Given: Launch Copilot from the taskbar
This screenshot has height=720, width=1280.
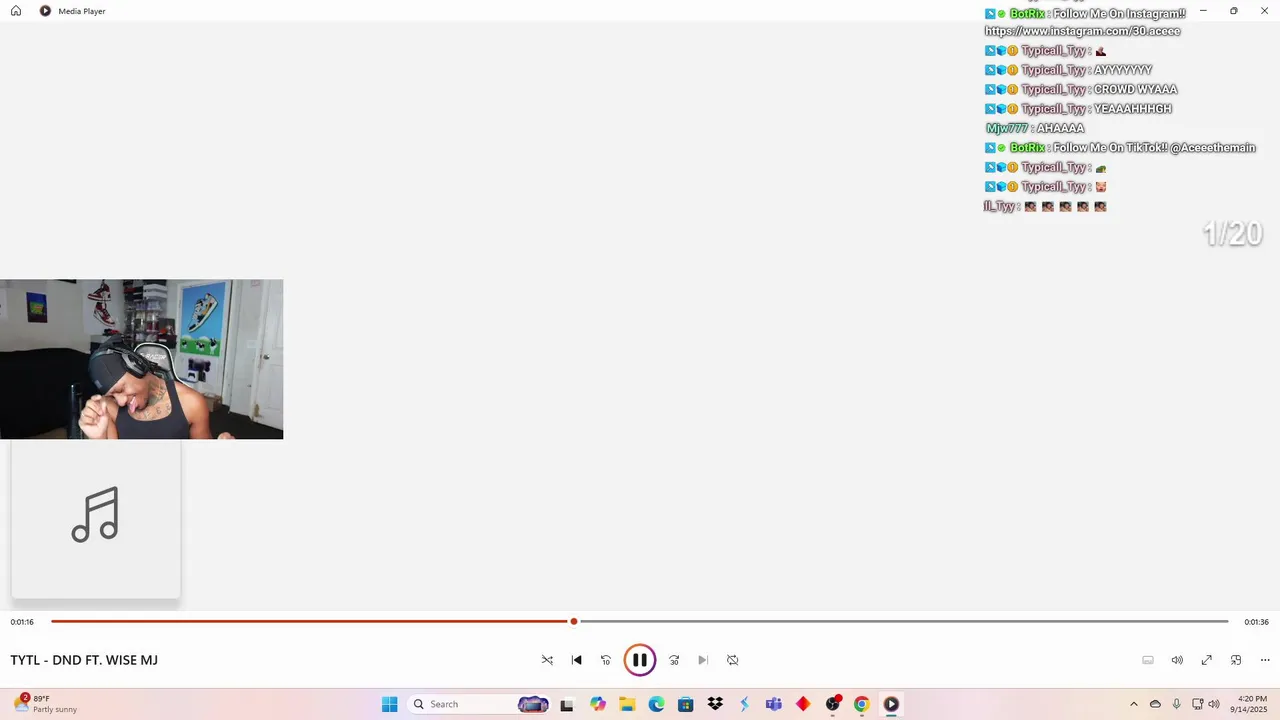Looking at the screenshot, I should click(598, 704).
